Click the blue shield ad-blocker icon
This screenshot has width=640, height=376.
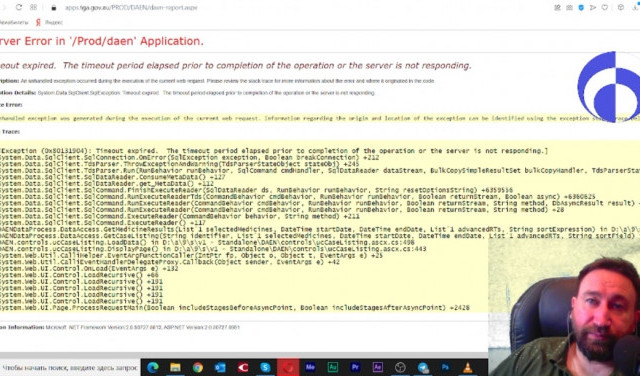point(581,7)
